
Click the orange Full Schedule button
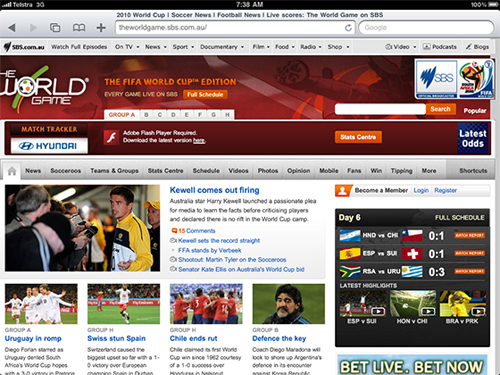point(205,95)
